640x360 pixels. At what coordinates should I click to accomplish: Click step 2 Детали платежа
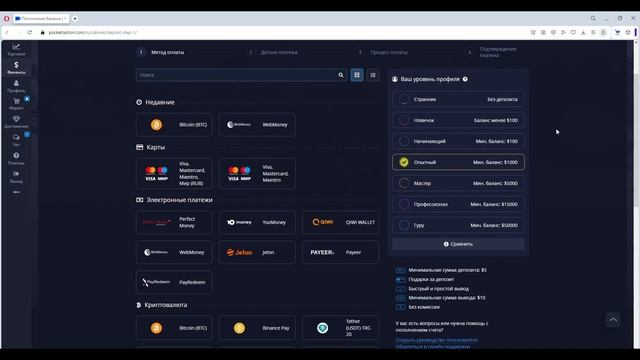pos(273,52)
